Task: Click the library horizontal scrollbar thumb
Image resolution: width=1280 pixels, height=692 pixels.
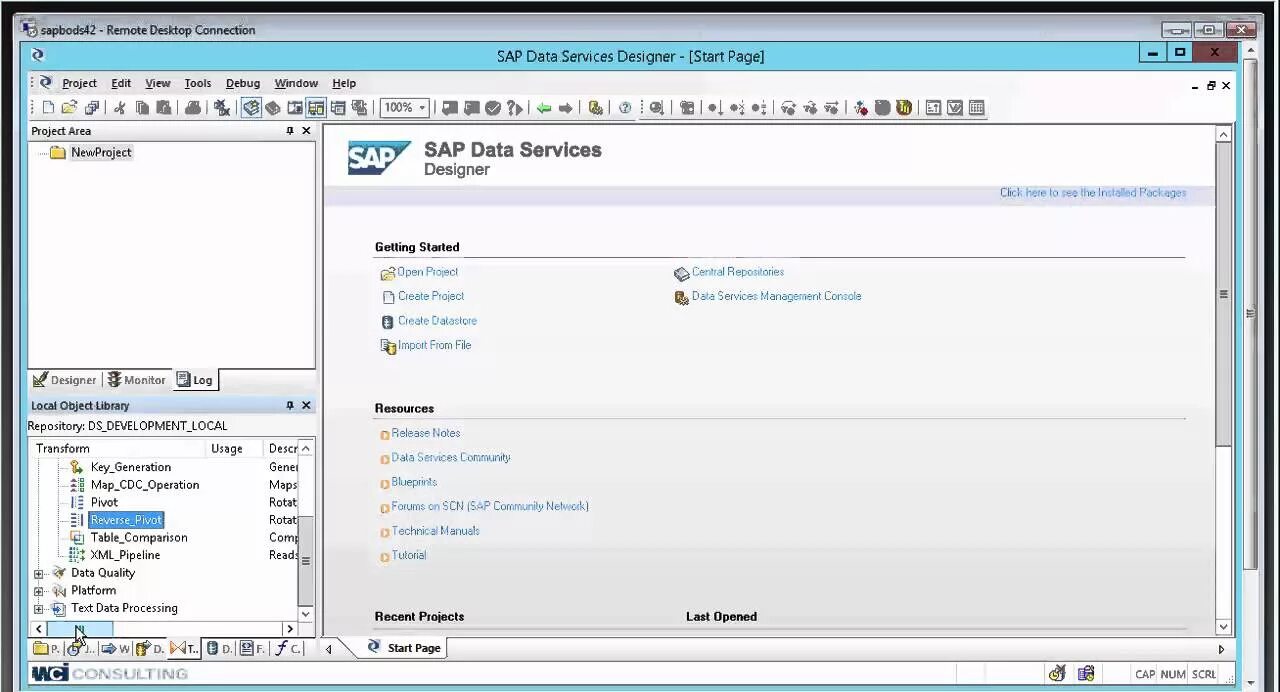Action: point(80,629)
